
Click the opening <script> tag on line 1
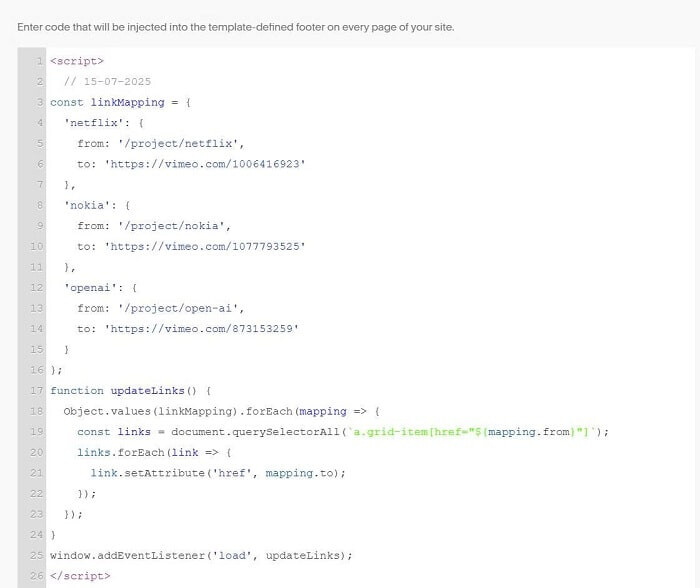click(x=77, y=61)
